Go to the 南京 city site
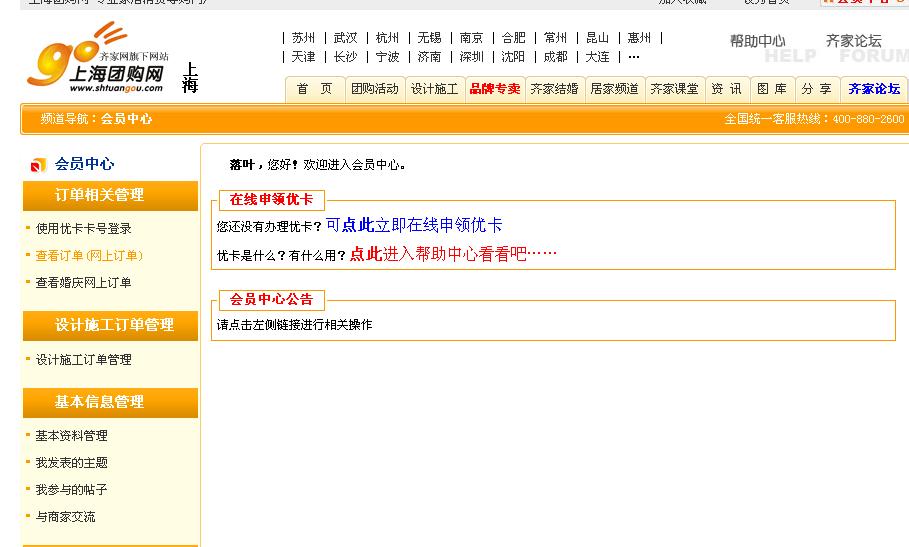The height and width of the screenshot is (547, 909). click(471, 38)
